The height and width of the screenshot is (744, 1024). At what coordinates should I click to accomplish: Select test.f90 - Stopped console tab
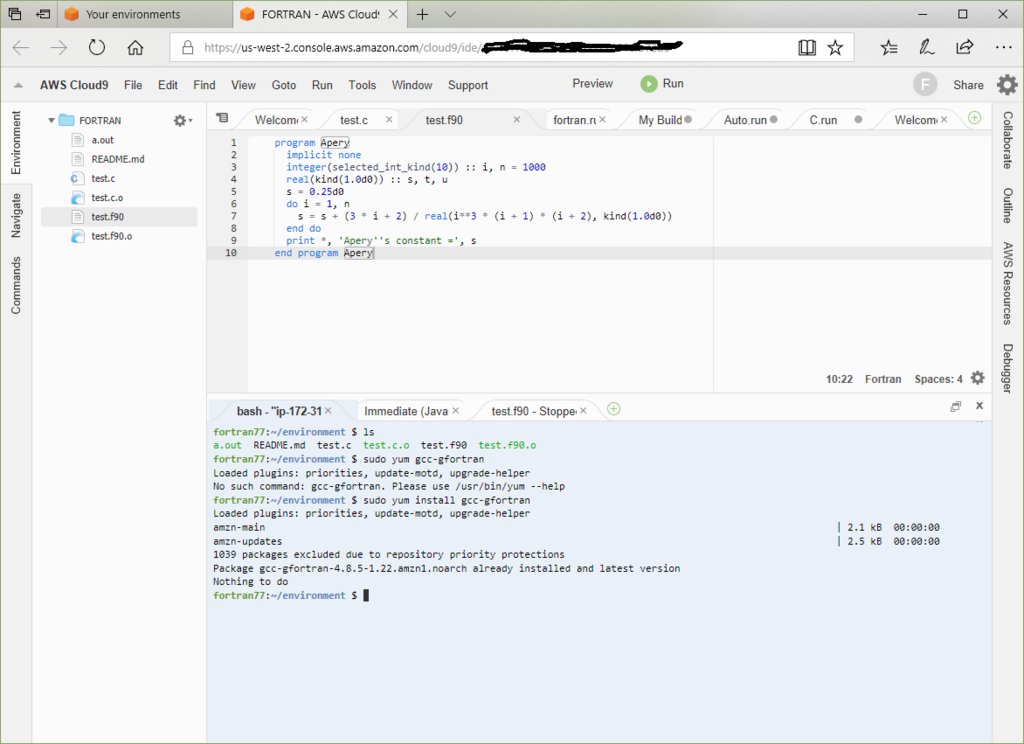[x=534, y=411]
